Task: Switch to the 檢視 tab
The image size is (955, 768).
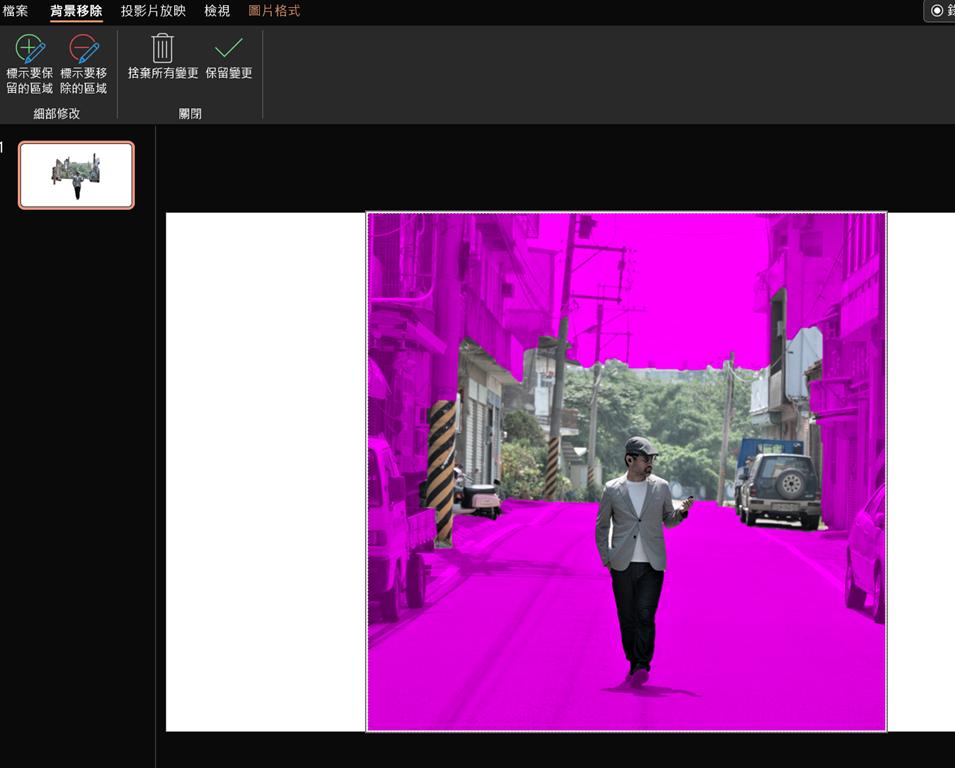Action: click(x=217, y=11)
